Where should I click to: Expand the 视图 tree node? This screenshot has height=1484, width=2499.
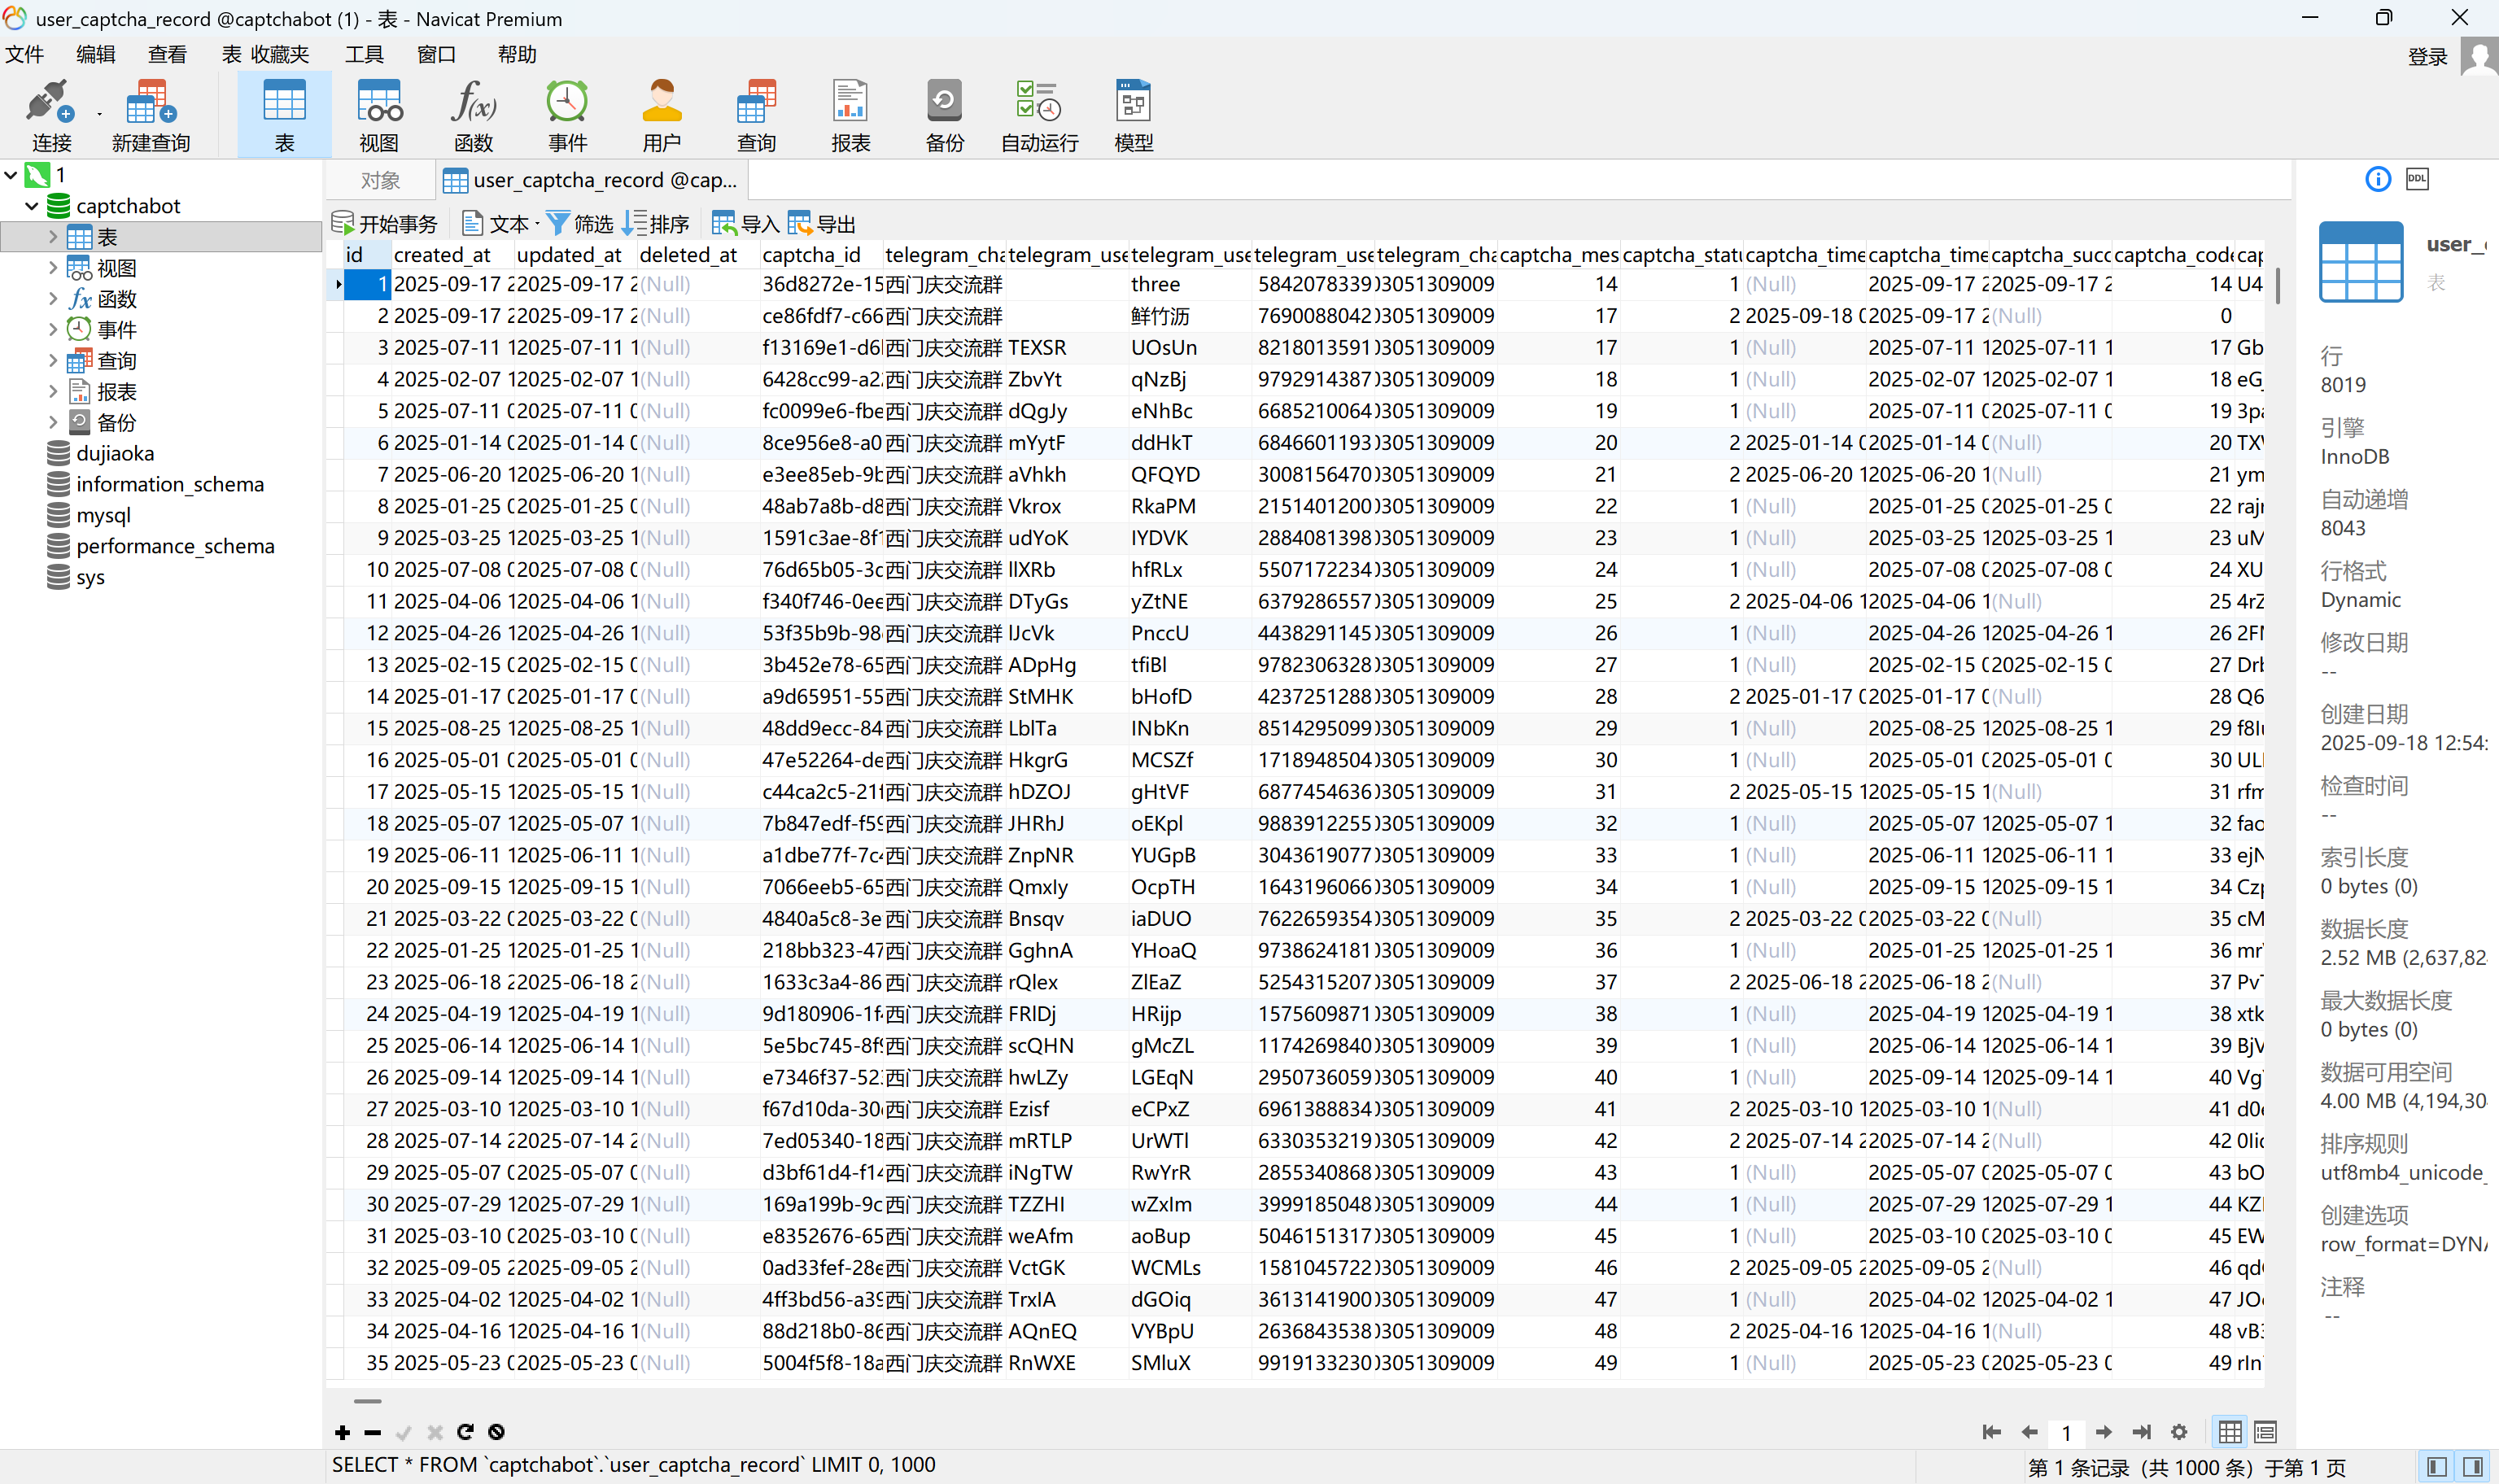[x=53, y=268]
